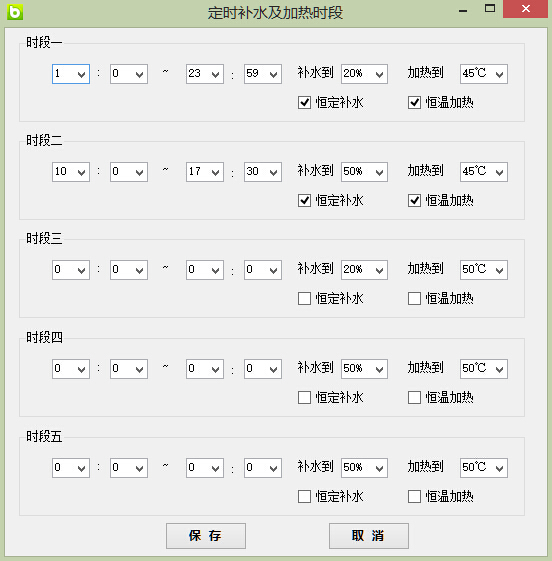The image size is (552, 561).
Task: Enable 恒温加热 checkbox in 时段五
Action: point(414,496)
